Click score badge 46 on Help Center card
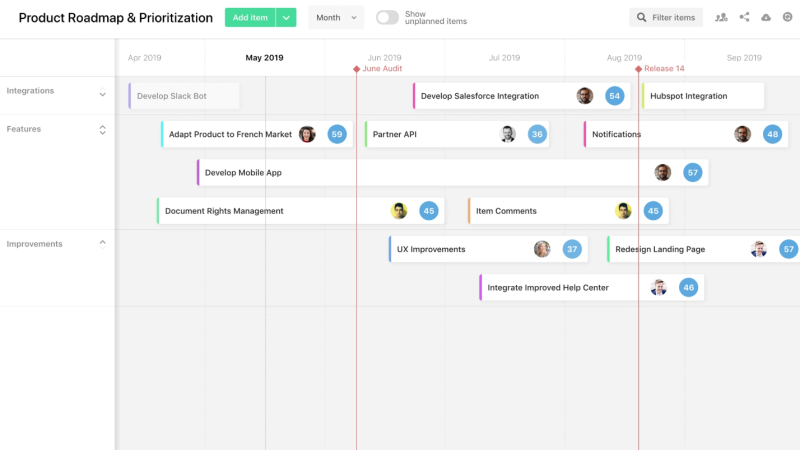The width and height of the screenshot is (800, 450). pos(688,287)
